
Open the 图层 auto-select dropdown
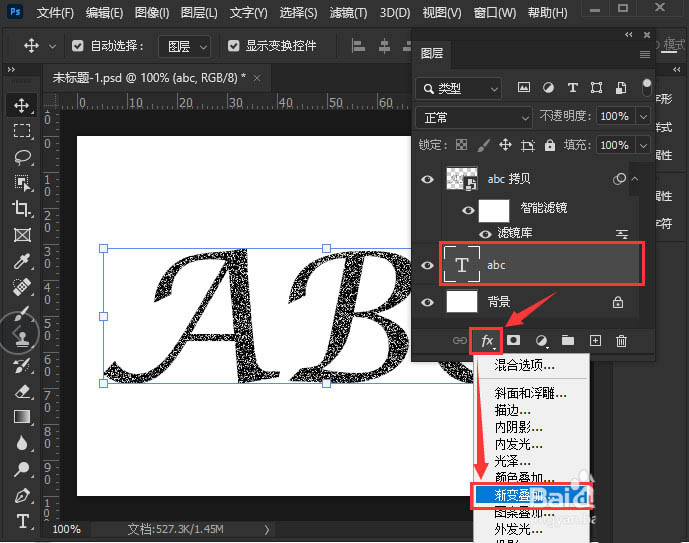(185, 46)
